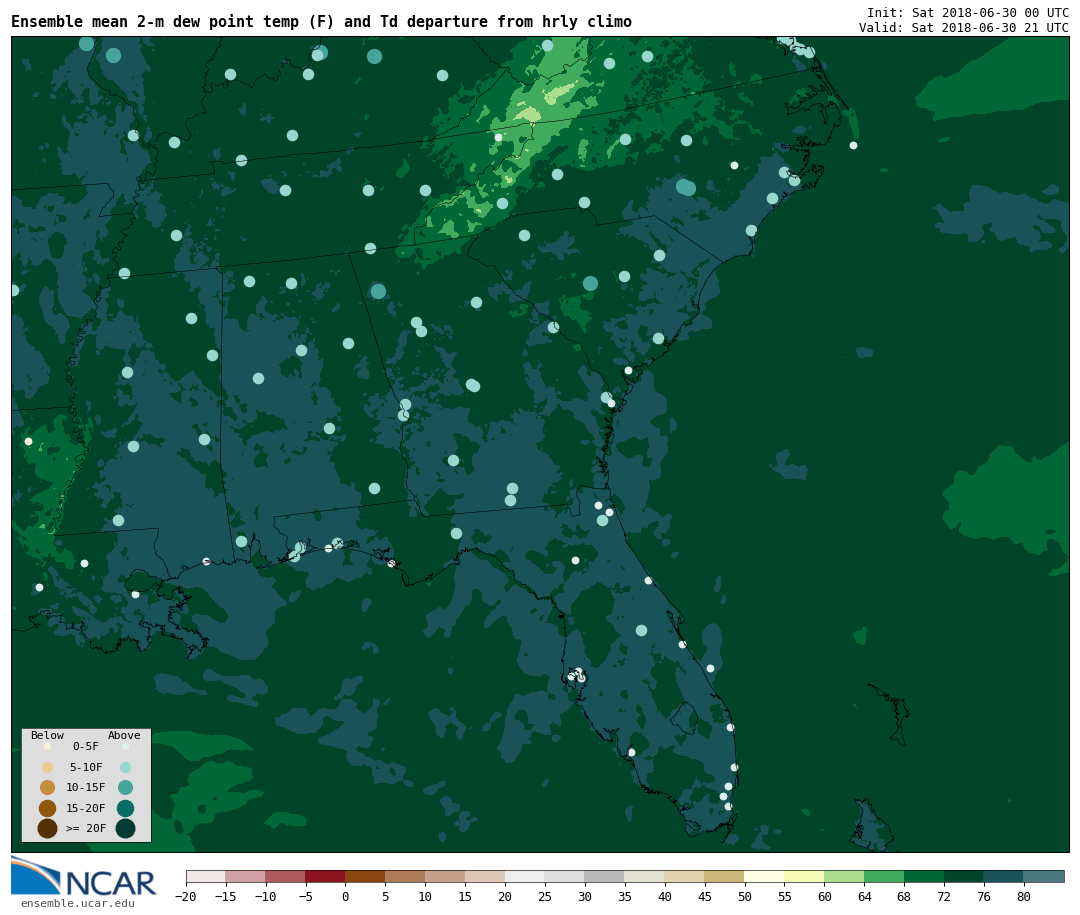Click the 'Init: Sat 2018-06-30 00 UTC' text

968,12
